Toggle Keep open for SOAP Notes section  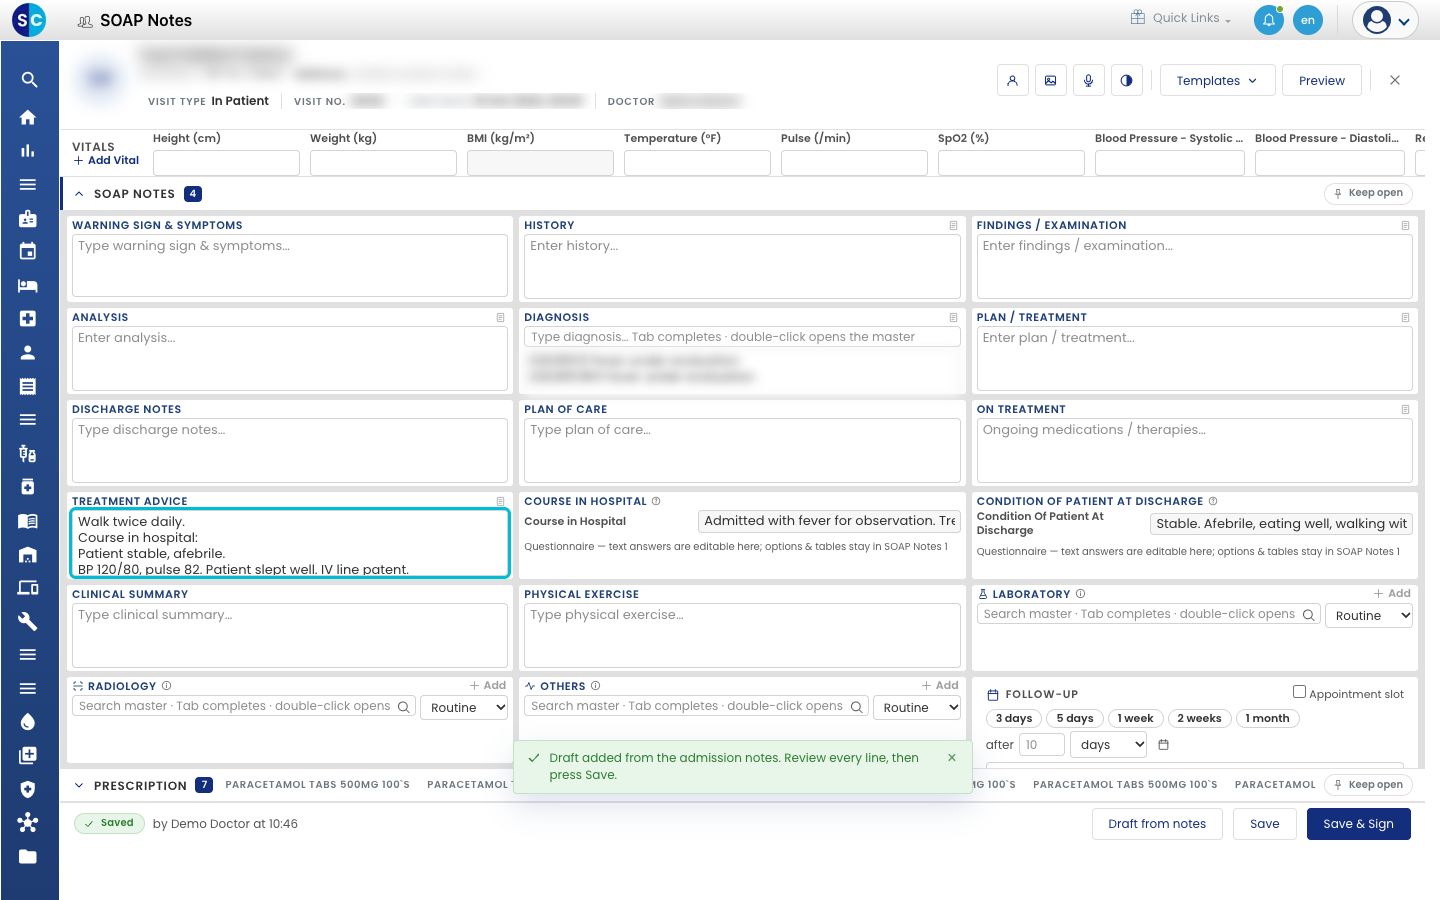pyautogui.click(x=1368, y=193)
